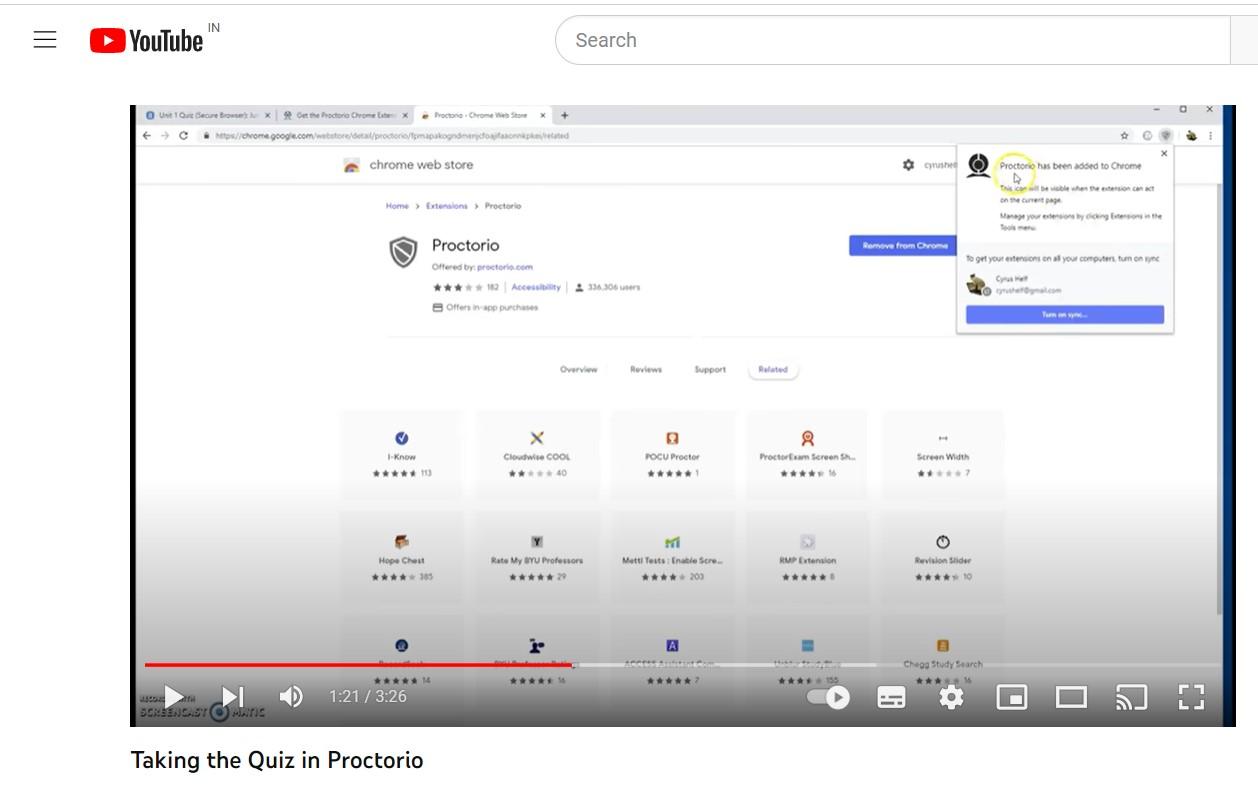The height and width of the screenshot is (787, 1258).
Task: Enter full screen mode
Action: 1191,697
